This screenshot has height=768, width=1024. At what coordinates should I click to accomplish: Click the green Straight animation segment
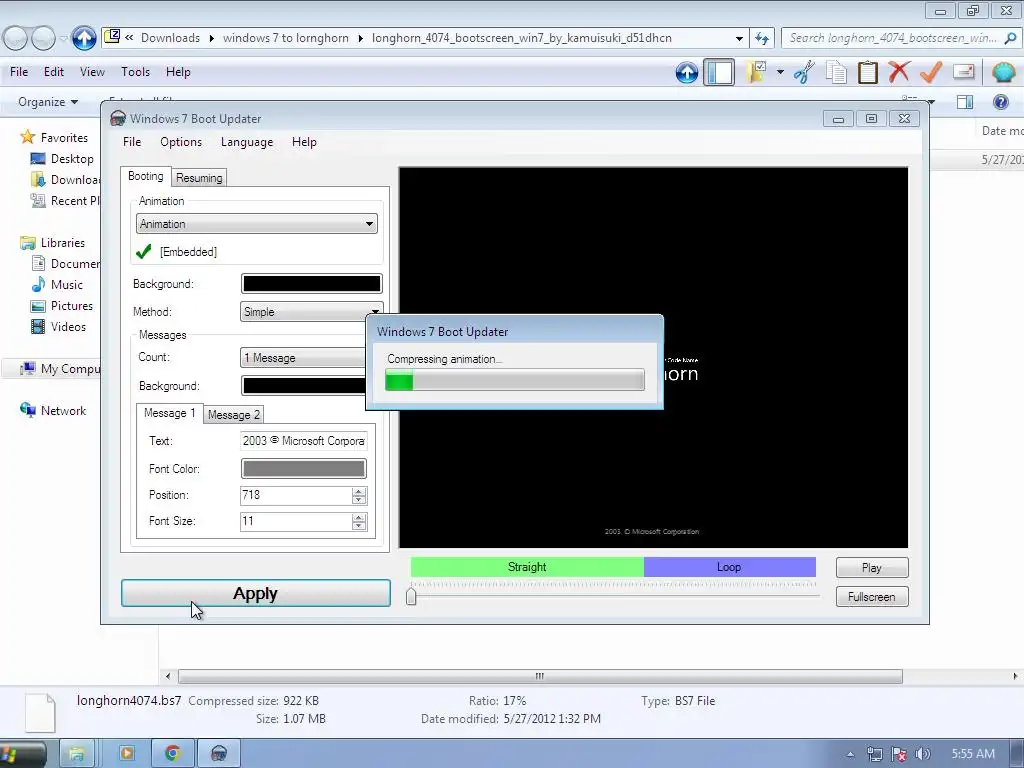pos(527,567)
